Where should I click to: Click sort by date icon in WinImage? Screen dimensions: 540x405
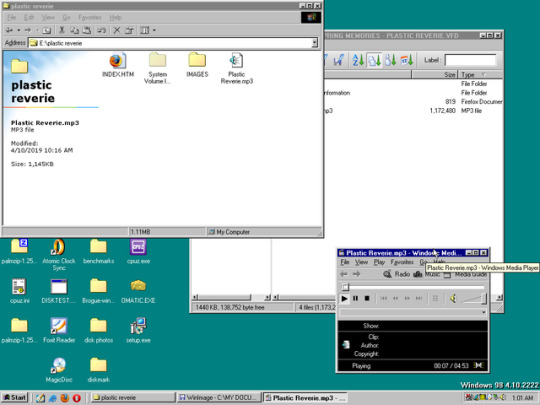(407, 60)
